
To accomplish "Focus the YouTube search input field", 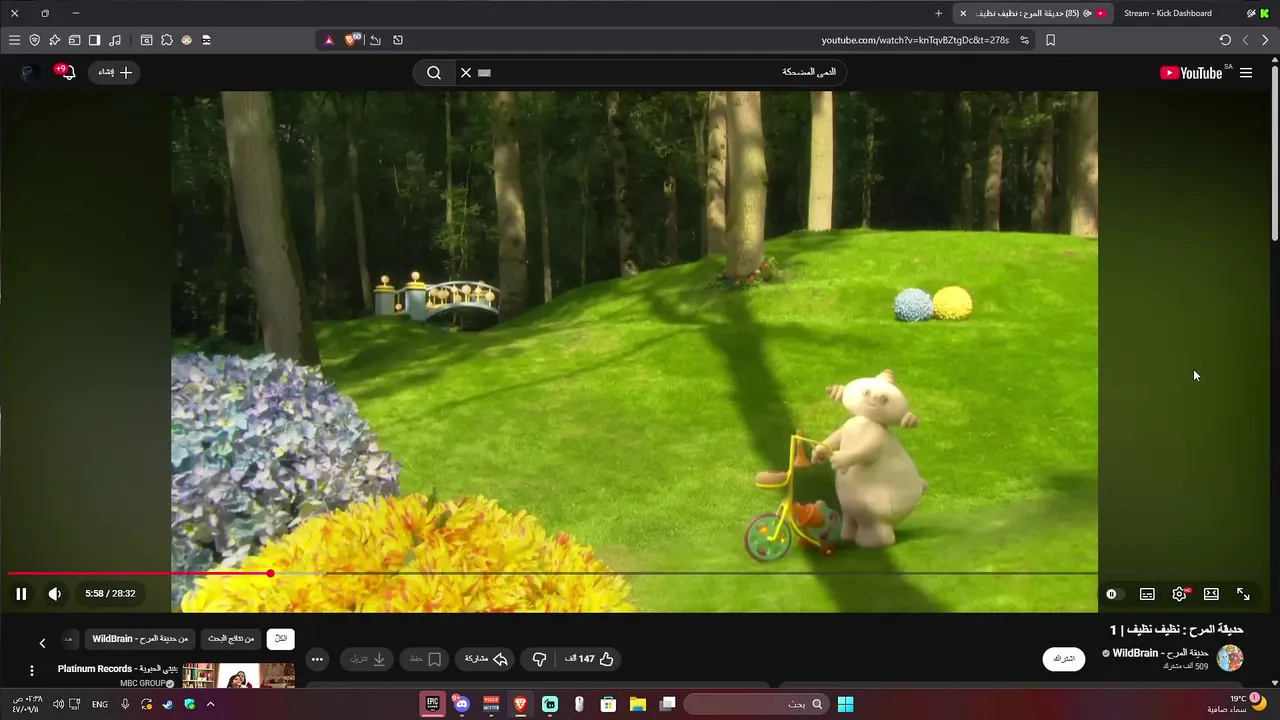I will click(650, 73).
